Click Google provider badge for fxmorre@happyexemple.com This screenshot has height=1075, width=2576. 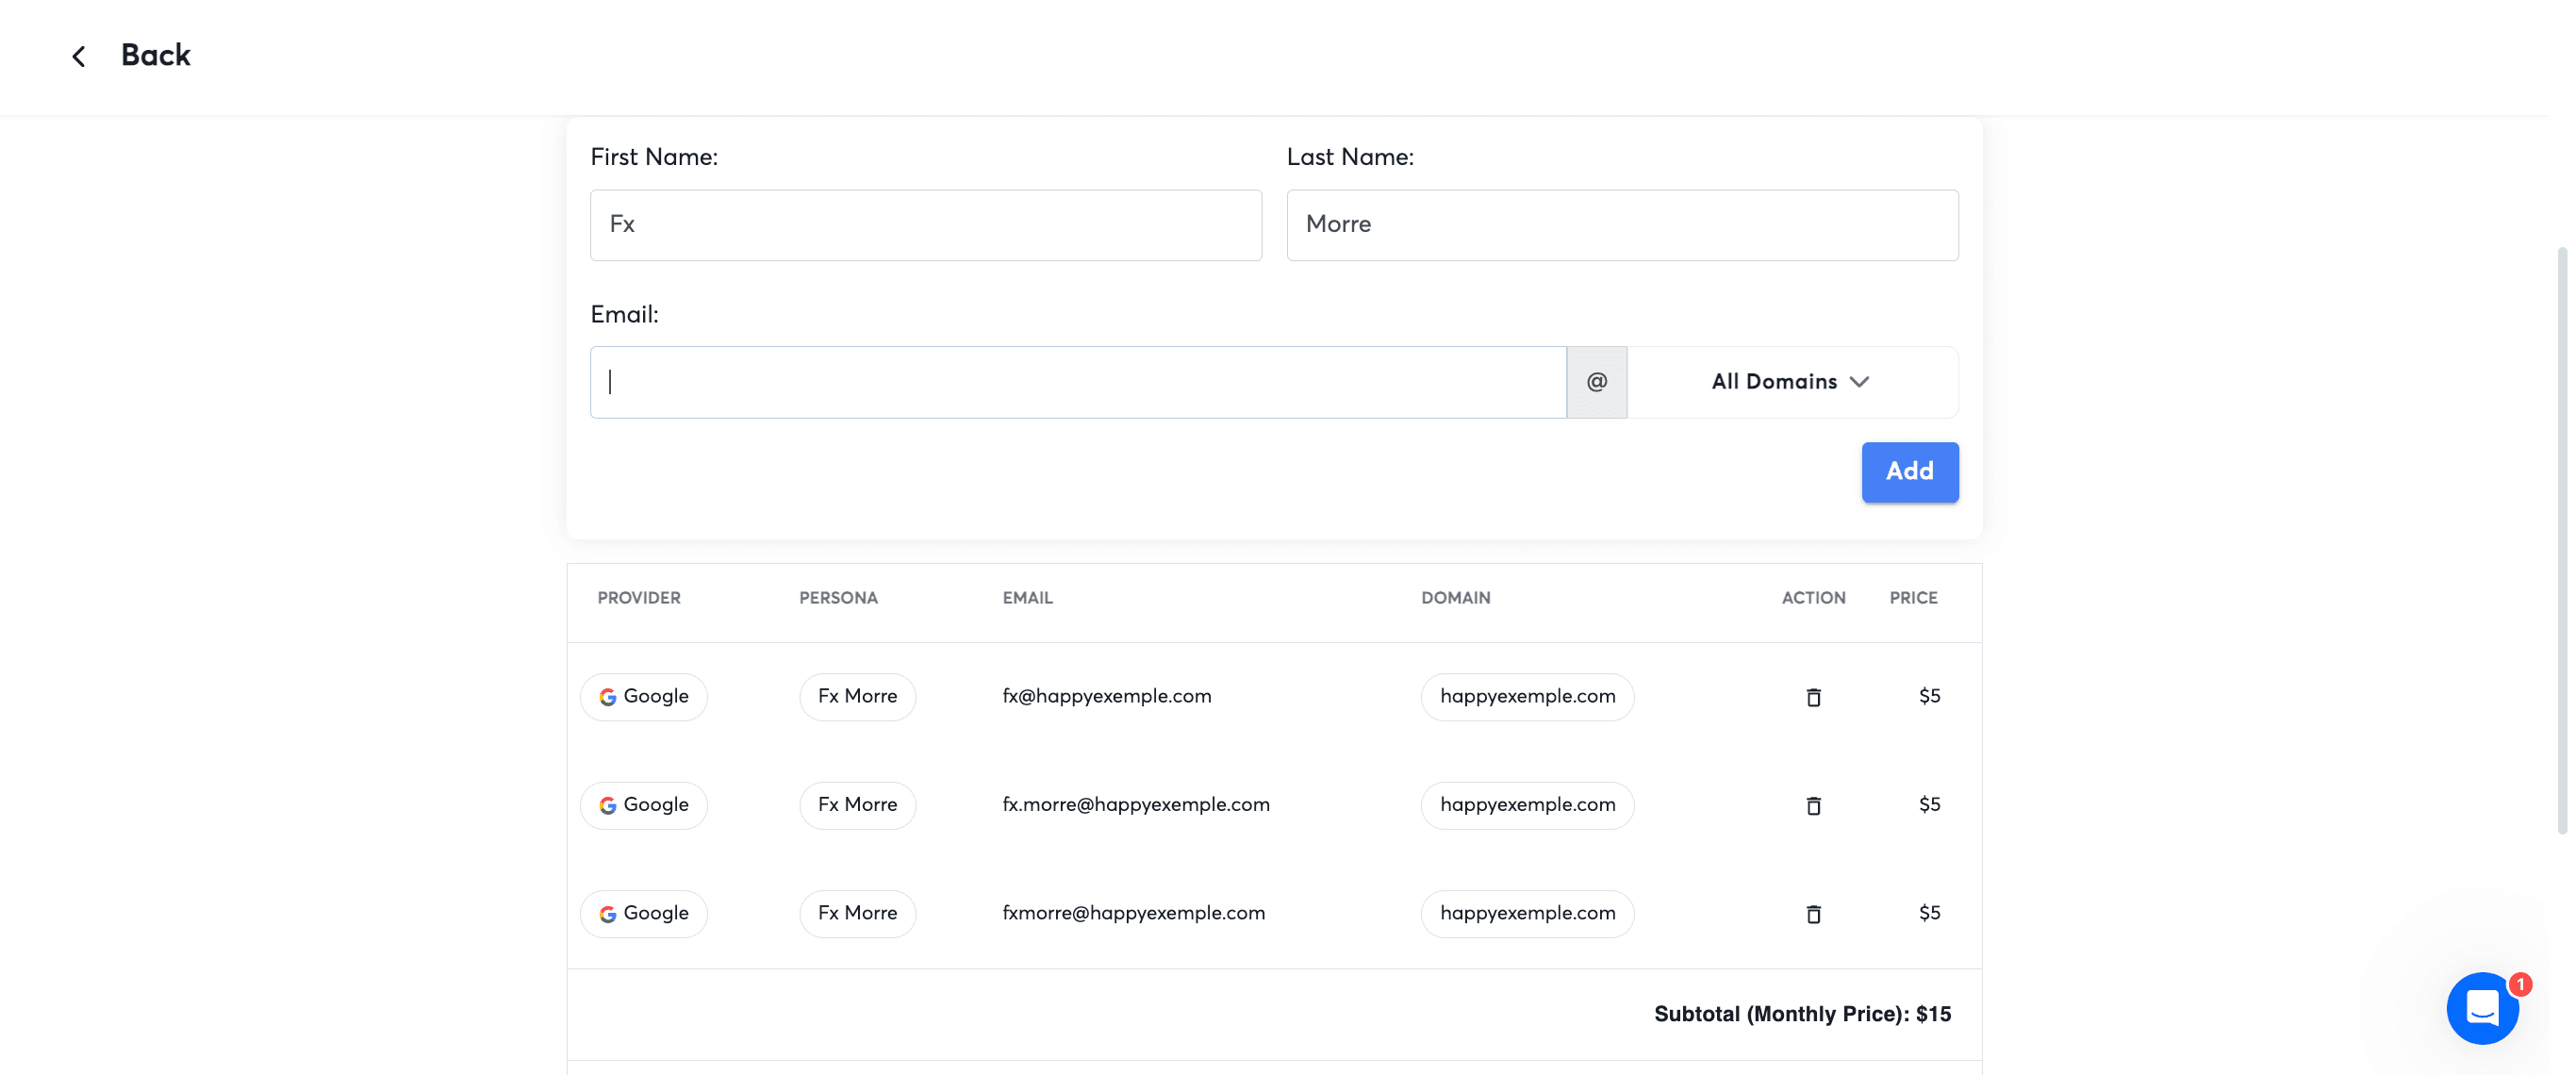click(x=644, y=913)
